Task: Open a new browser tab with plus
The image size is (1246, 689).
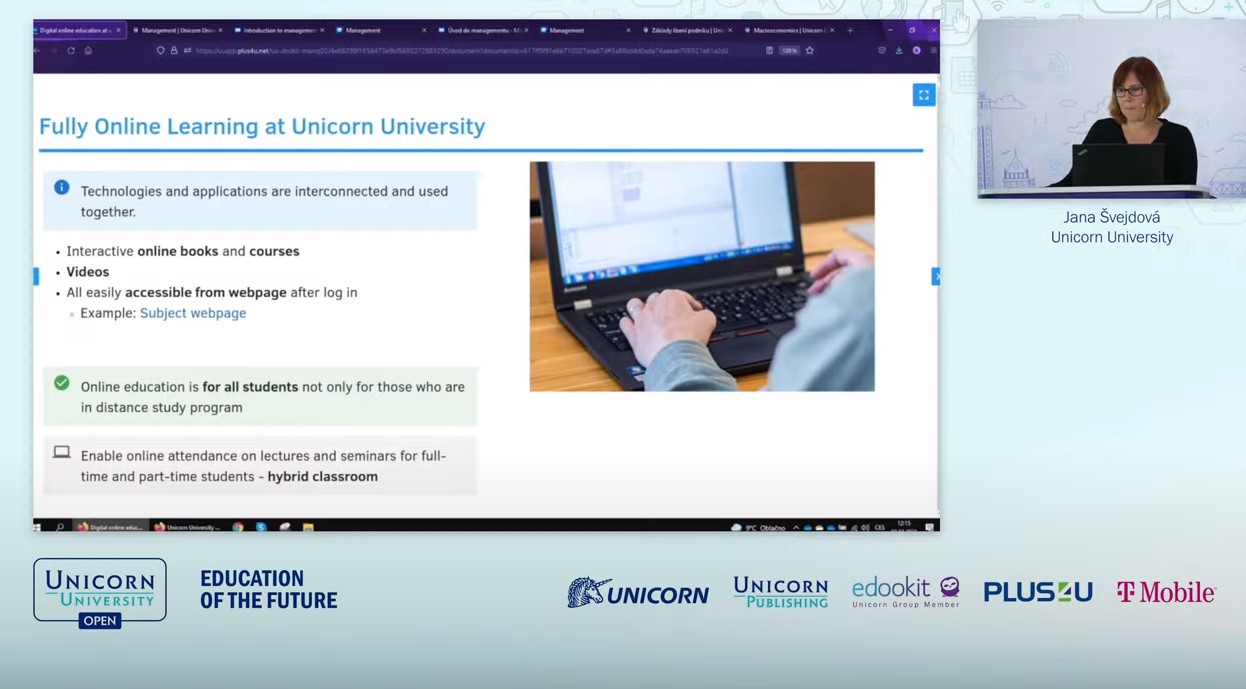Action: click(x=850, y=30)
